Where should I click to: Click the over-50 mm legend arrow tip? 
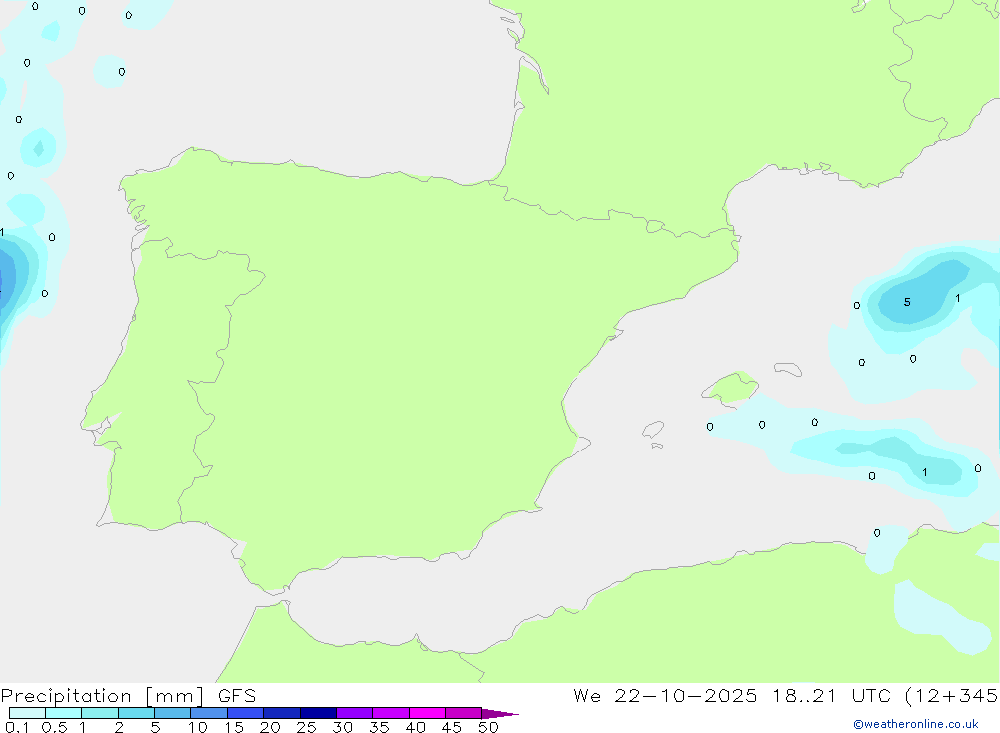point(500,714)
